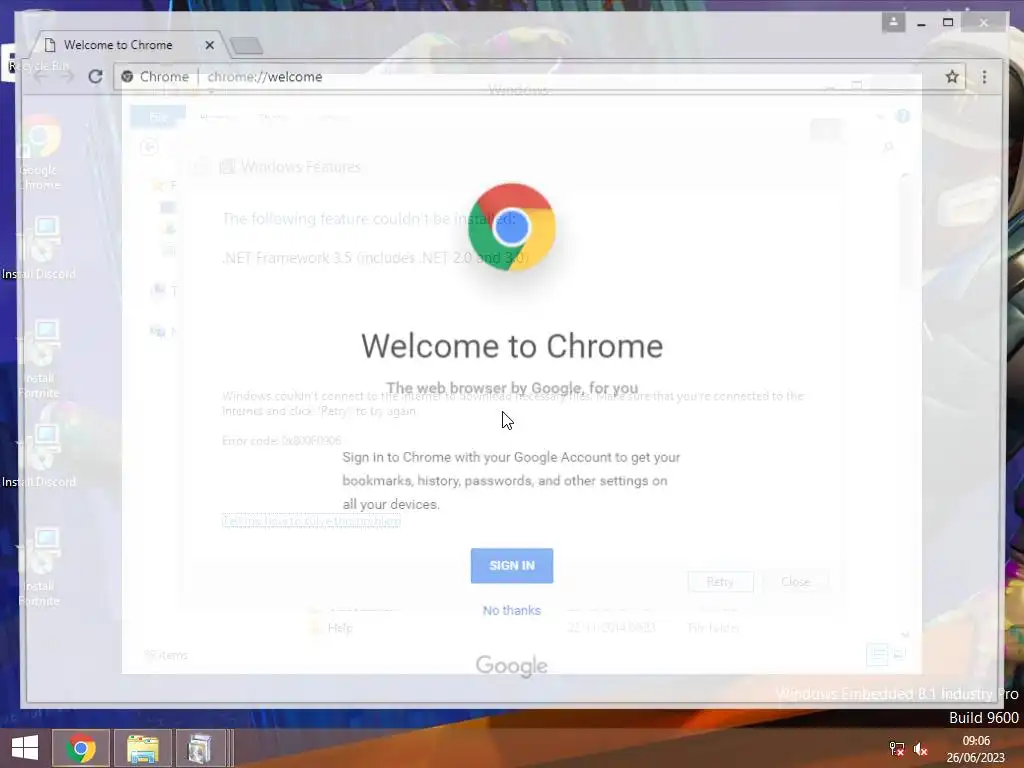Click the Welcome to Chrome heading
The width and height of the screenshot is (1024, 768).
512,346
